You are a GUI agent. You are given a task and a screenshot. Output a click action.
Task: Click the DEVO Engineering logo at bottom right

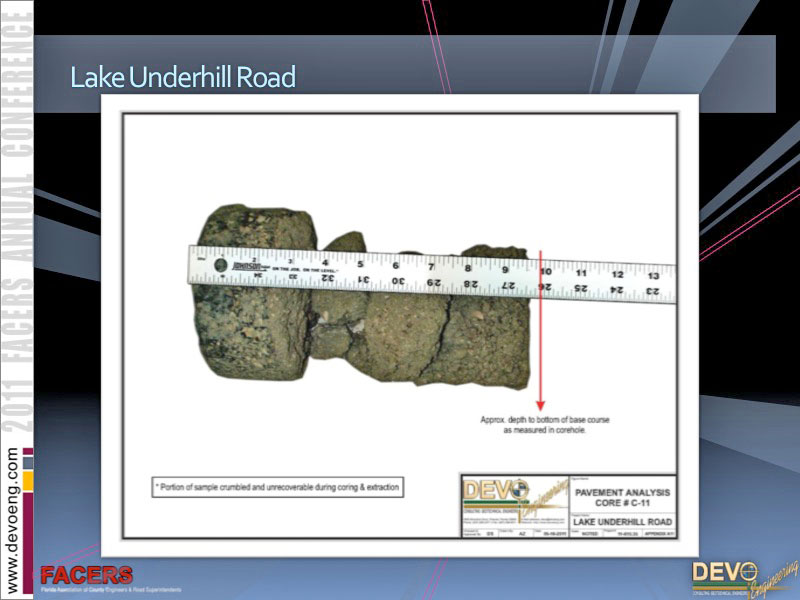click(738, 576)
